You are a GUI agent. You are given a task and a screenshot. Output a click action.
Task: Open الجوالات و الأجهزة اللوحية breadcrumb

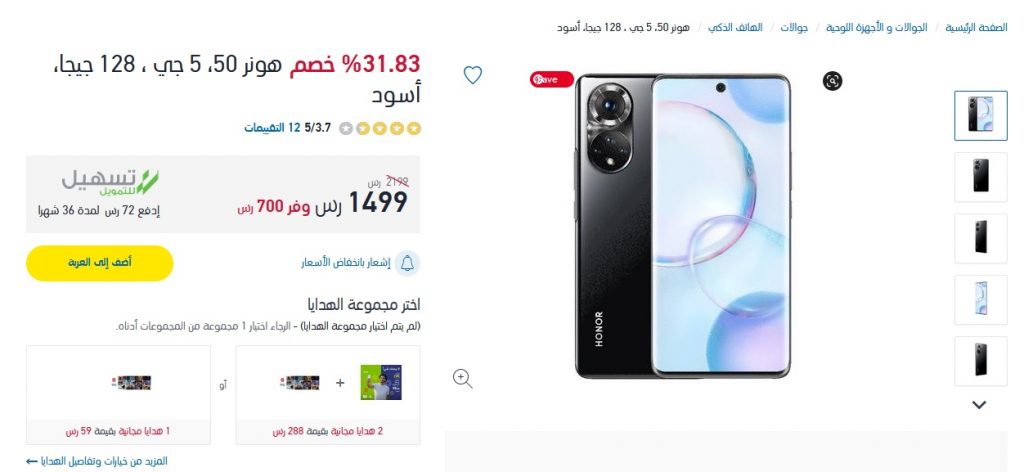(x=876, y=28)
